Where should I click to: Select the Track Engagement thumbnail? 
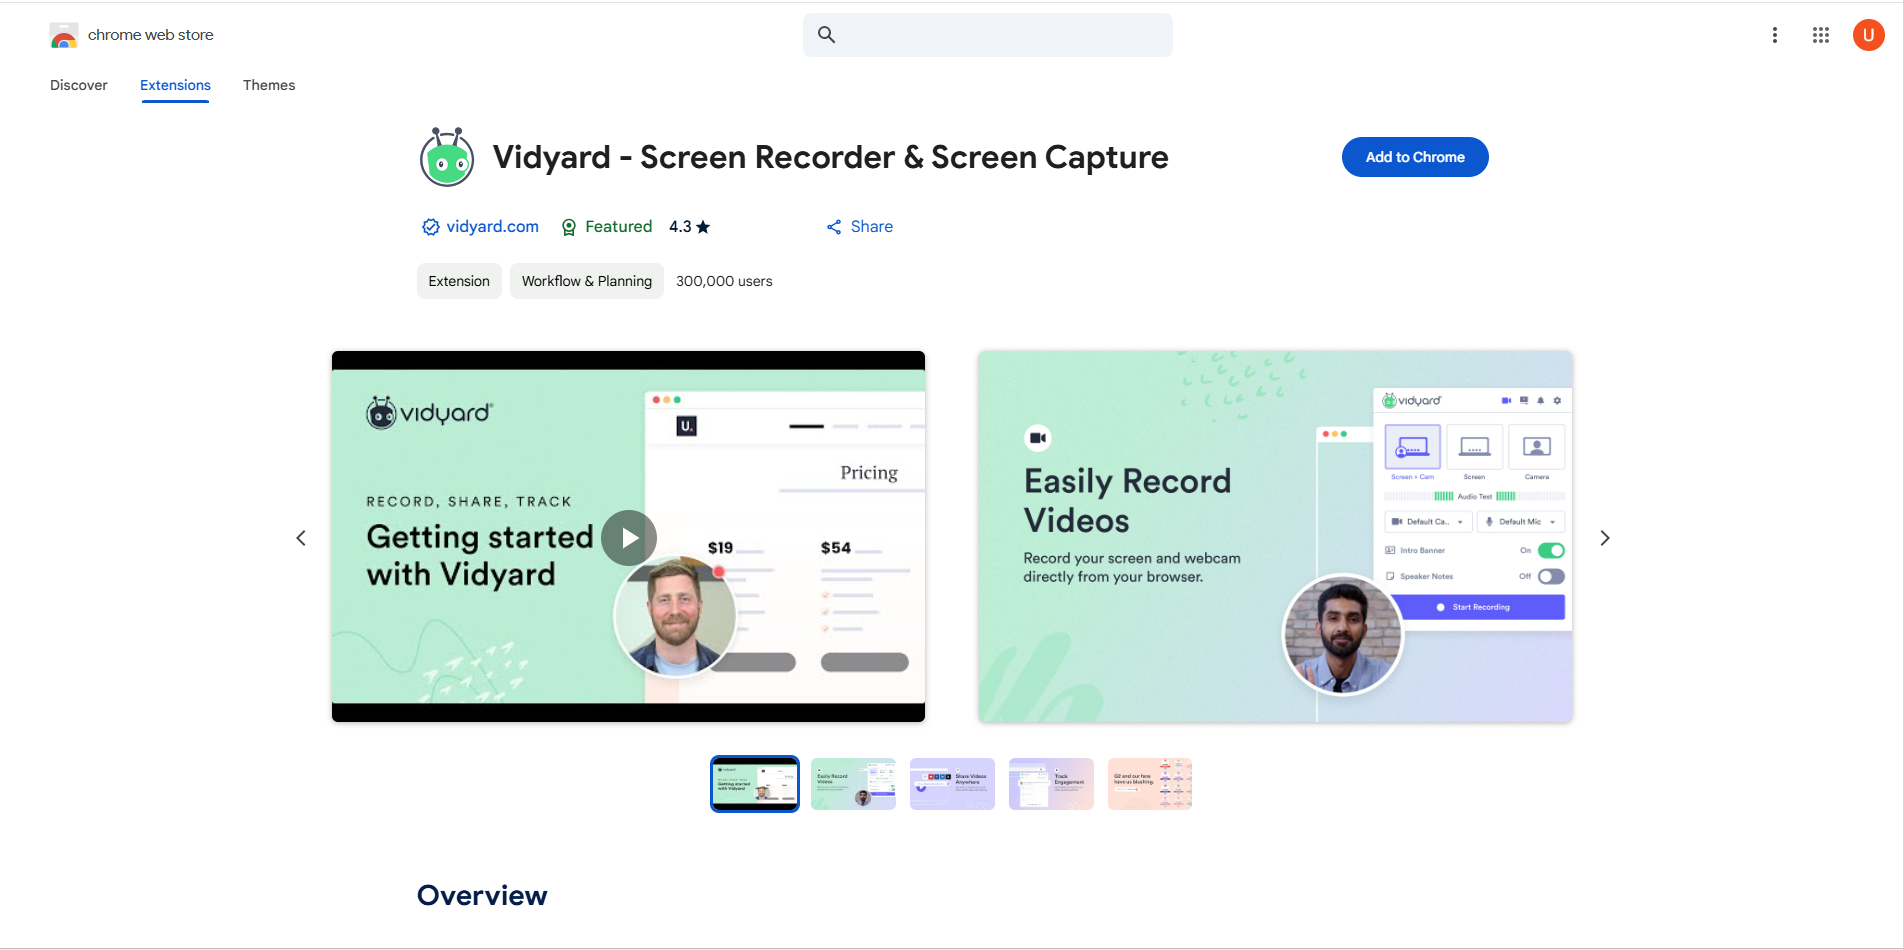(1051, 784)
